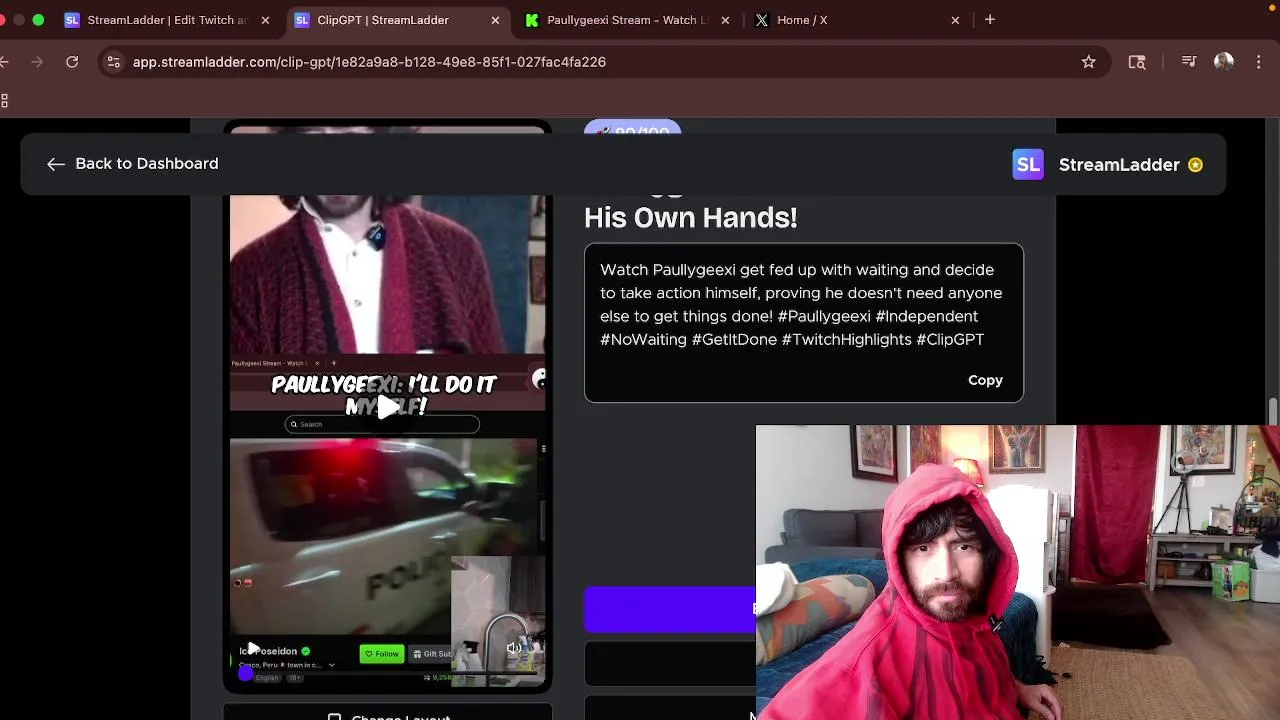
Task: Click the gold badge next to StreamLadder
Action: click(1195, 165)
